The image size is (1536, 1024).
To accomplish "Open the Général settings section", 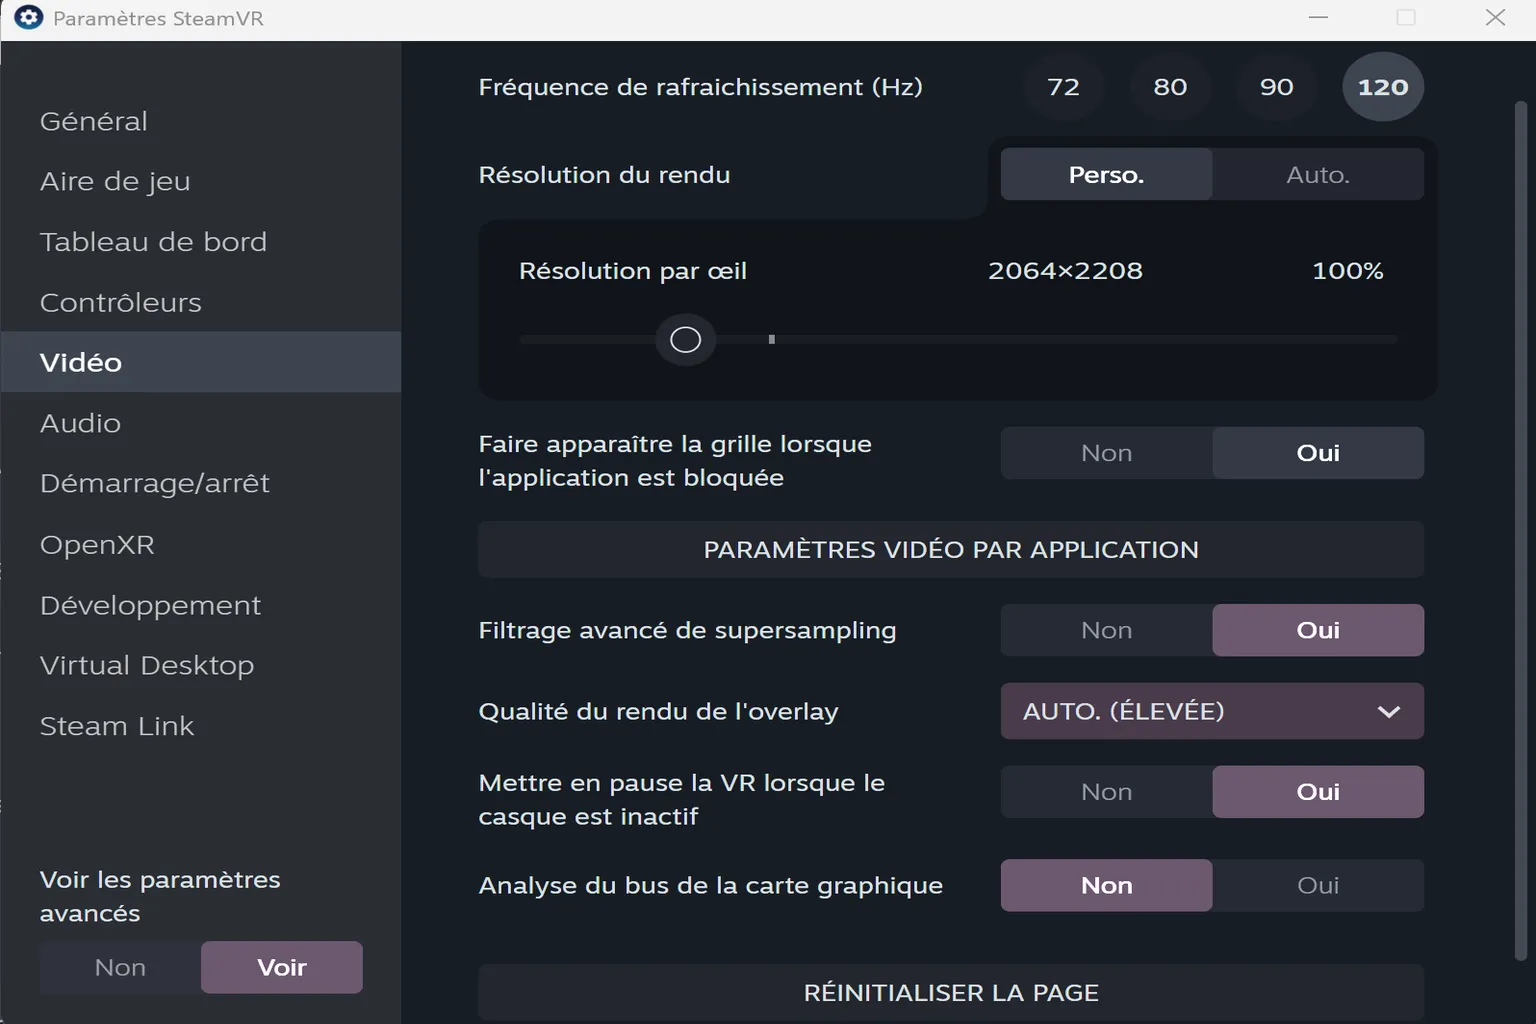I will pos(200,121).
